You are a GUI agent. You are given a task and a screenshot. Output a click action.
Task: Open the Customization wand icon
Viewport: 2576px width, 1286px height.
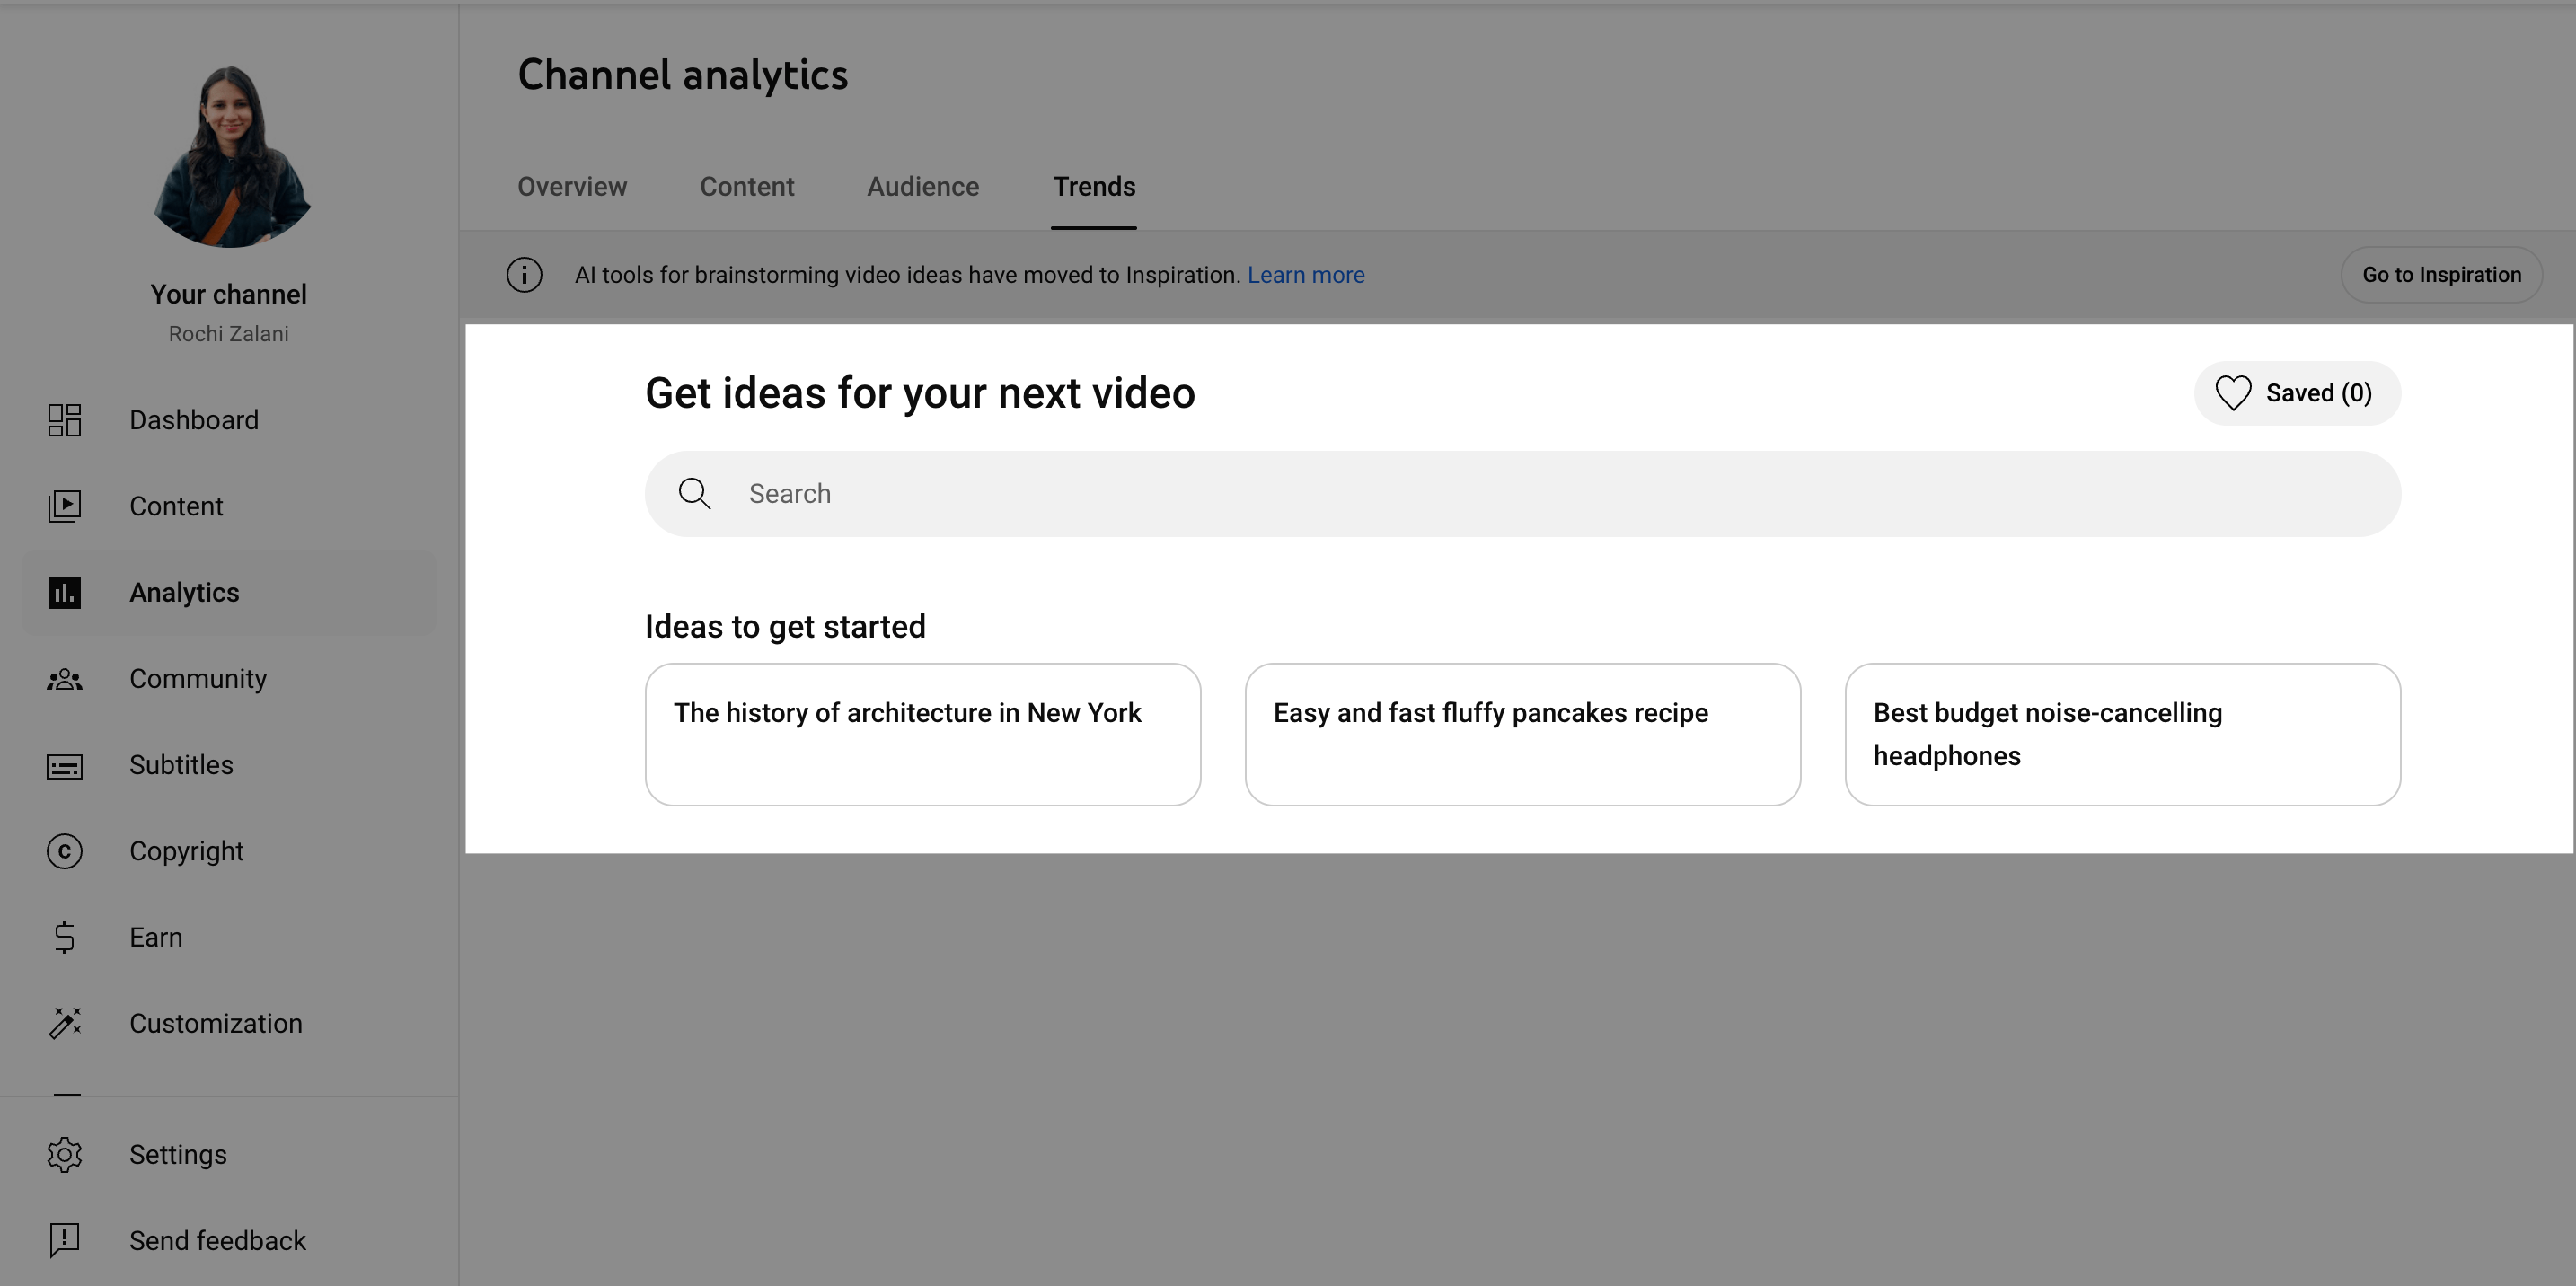click(x=64, y=1023)
